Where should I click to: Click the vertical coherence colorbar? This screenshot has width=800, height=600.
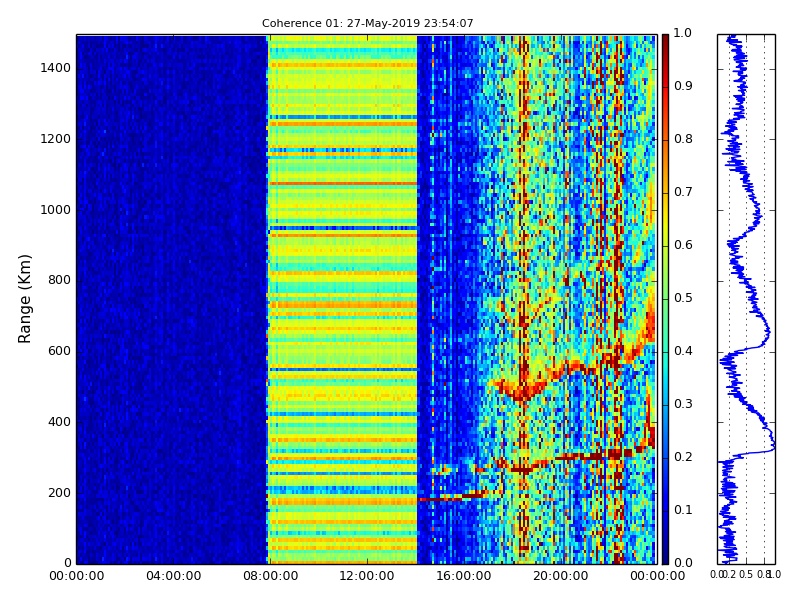pyautogui.click(x=665, y=299)
